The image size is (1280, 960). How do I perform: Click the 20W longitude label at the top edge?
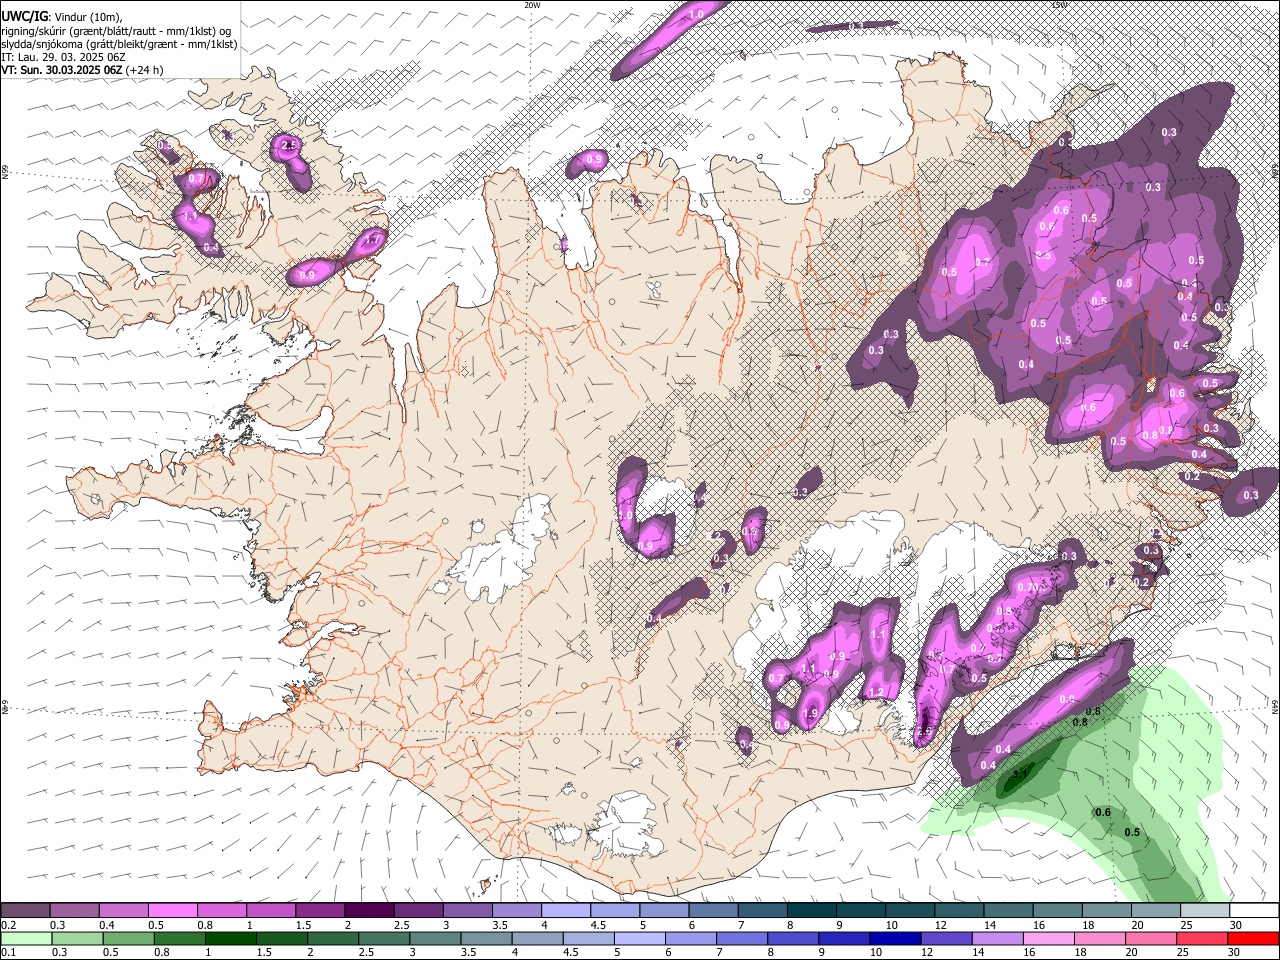coord(532,4)
